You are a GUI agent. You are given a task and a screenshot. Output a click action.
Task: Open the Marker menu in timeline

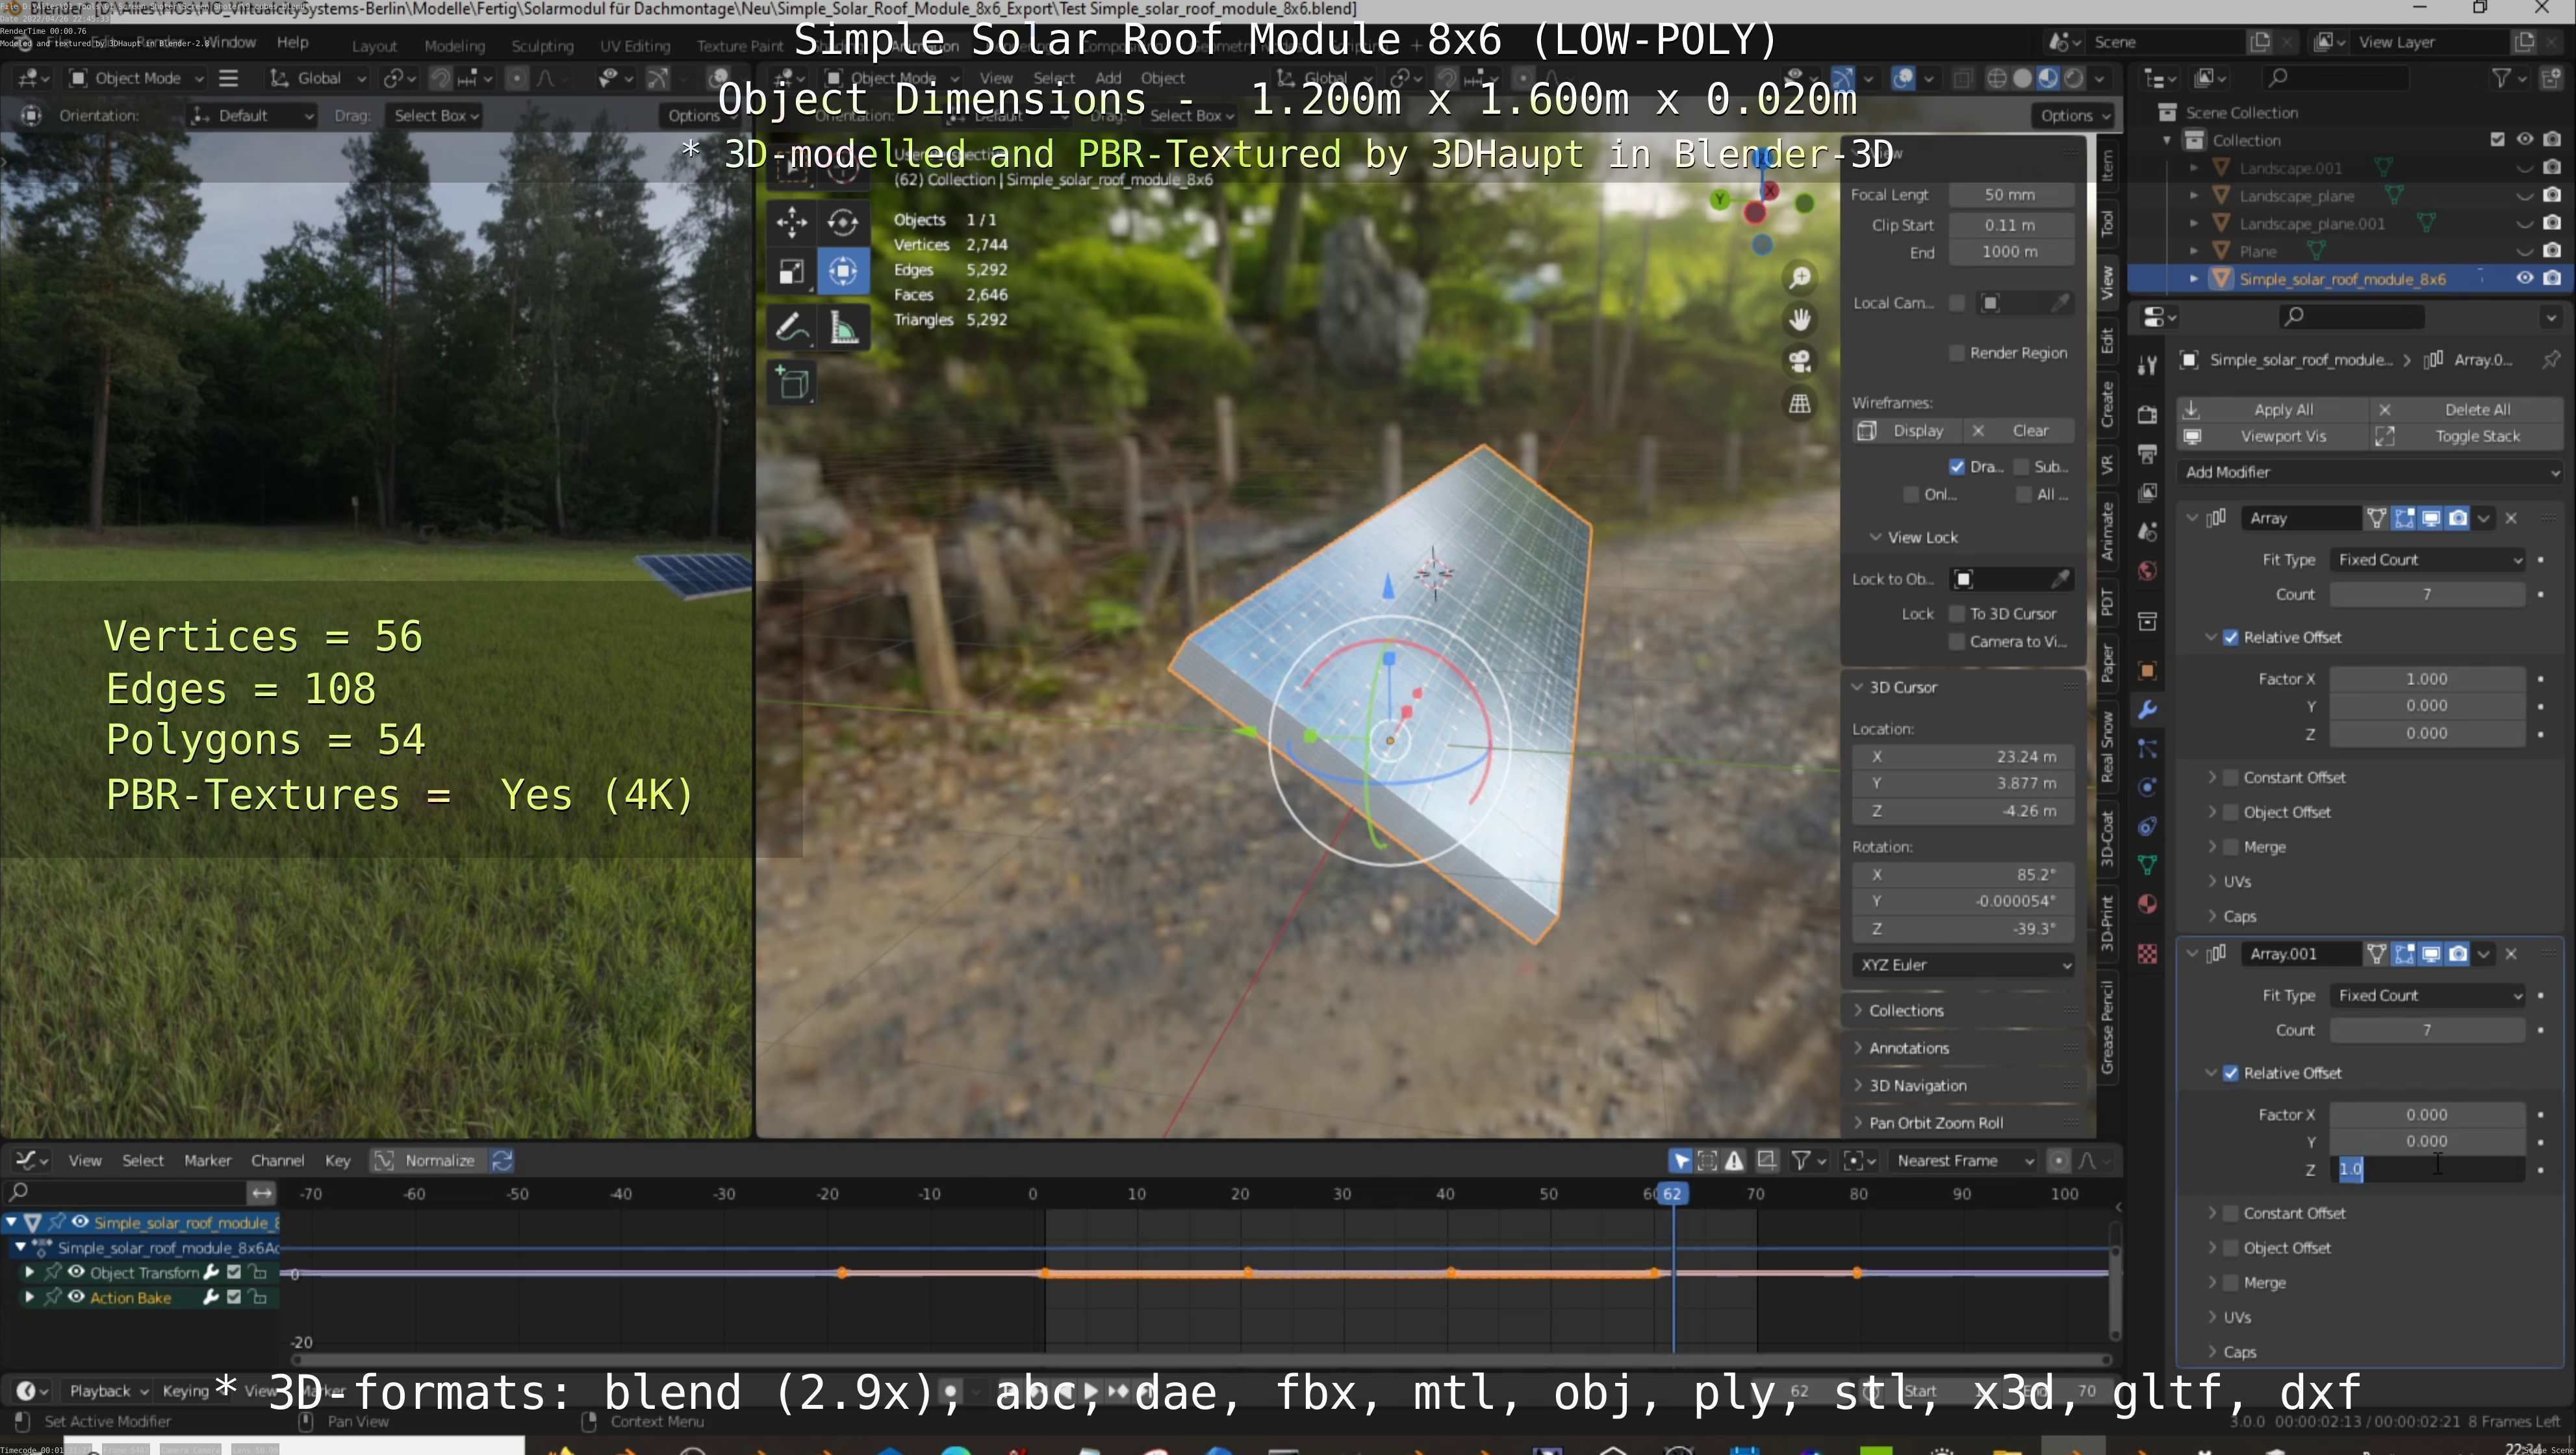tap(207, 1161)
